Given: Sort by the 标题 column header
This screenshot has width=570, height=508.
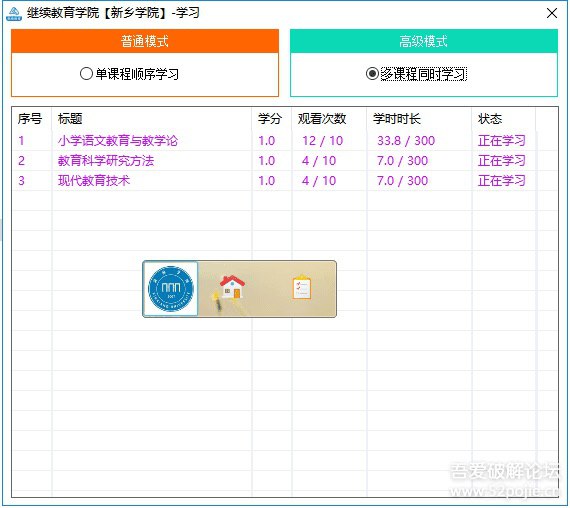Looking at the screenshot, I should (152, 119).
